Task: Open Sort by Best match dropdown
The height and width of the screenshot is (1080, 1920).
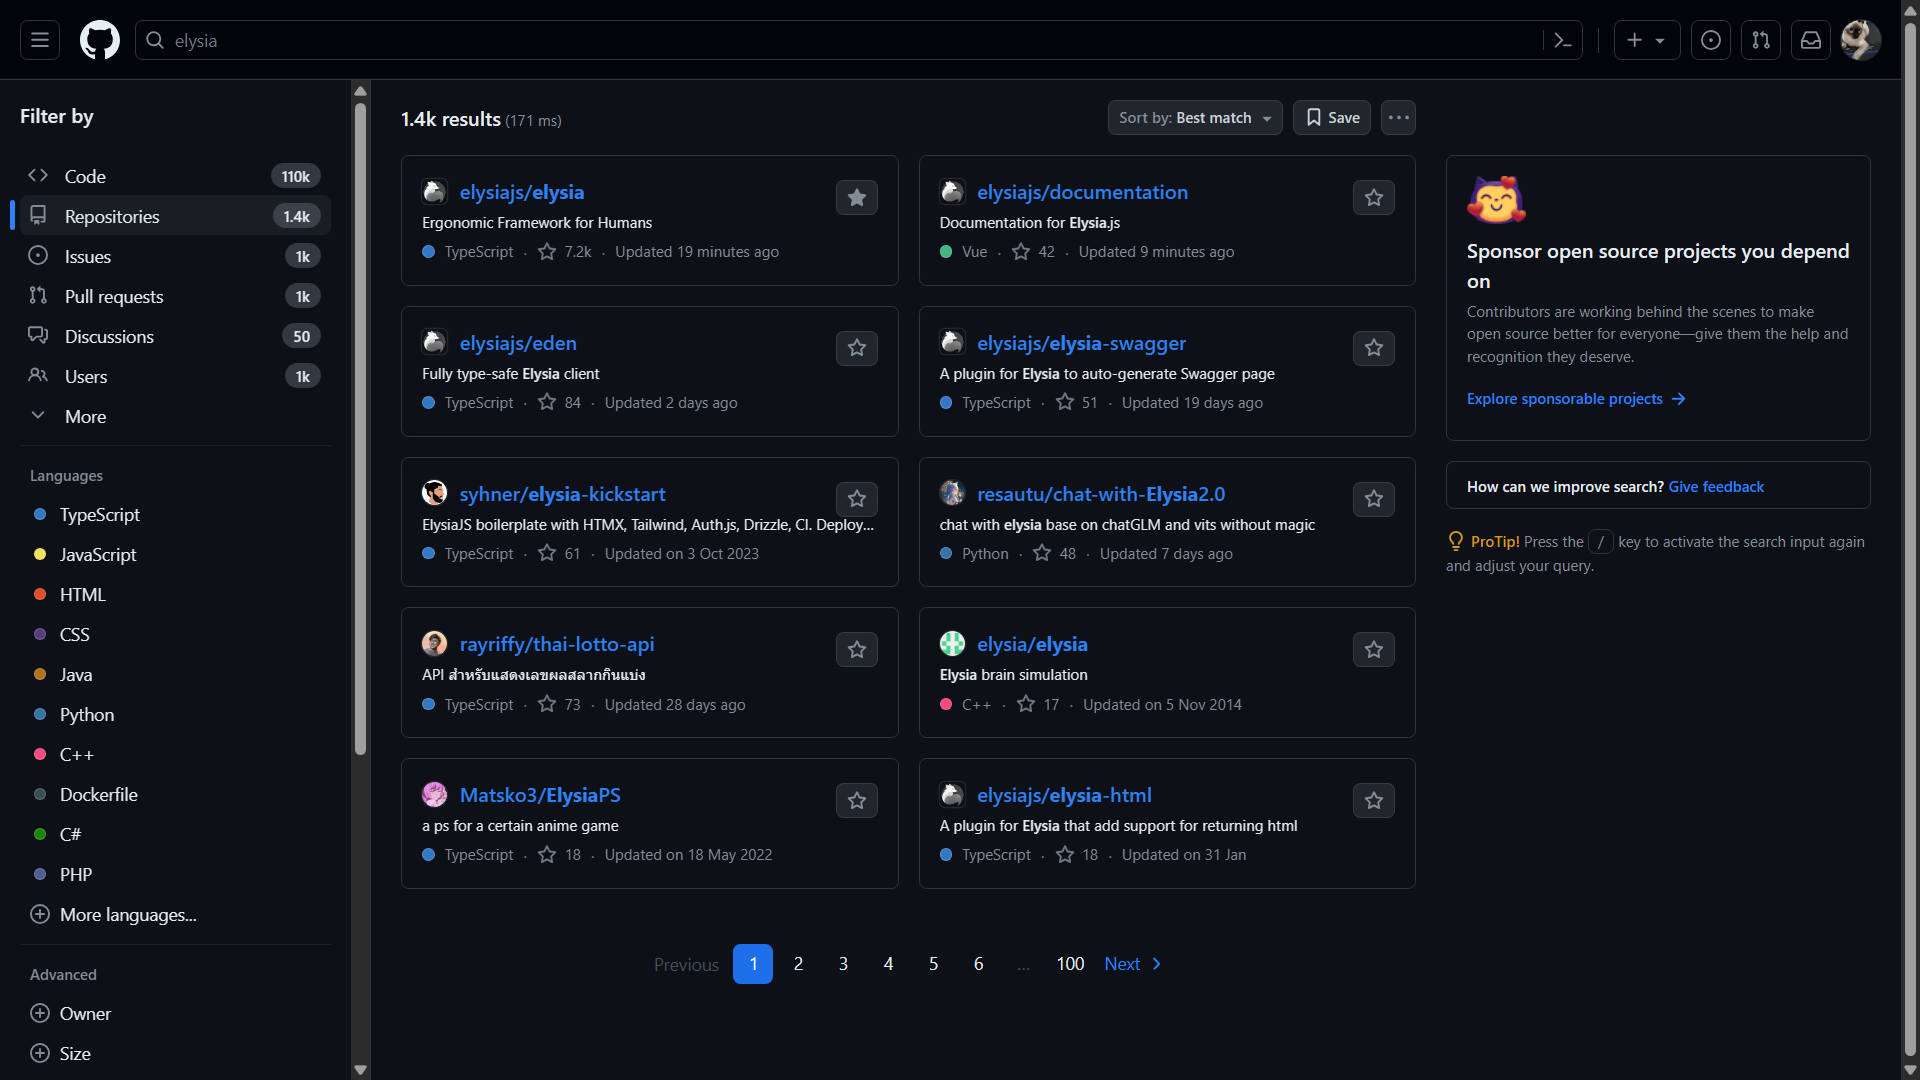Action: (1194, 118)
